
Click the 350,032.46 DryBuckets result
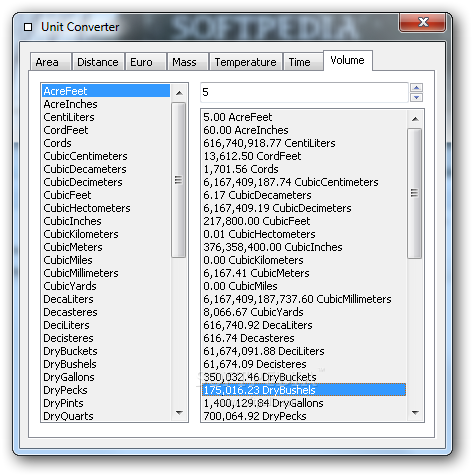tap(304, 377)
